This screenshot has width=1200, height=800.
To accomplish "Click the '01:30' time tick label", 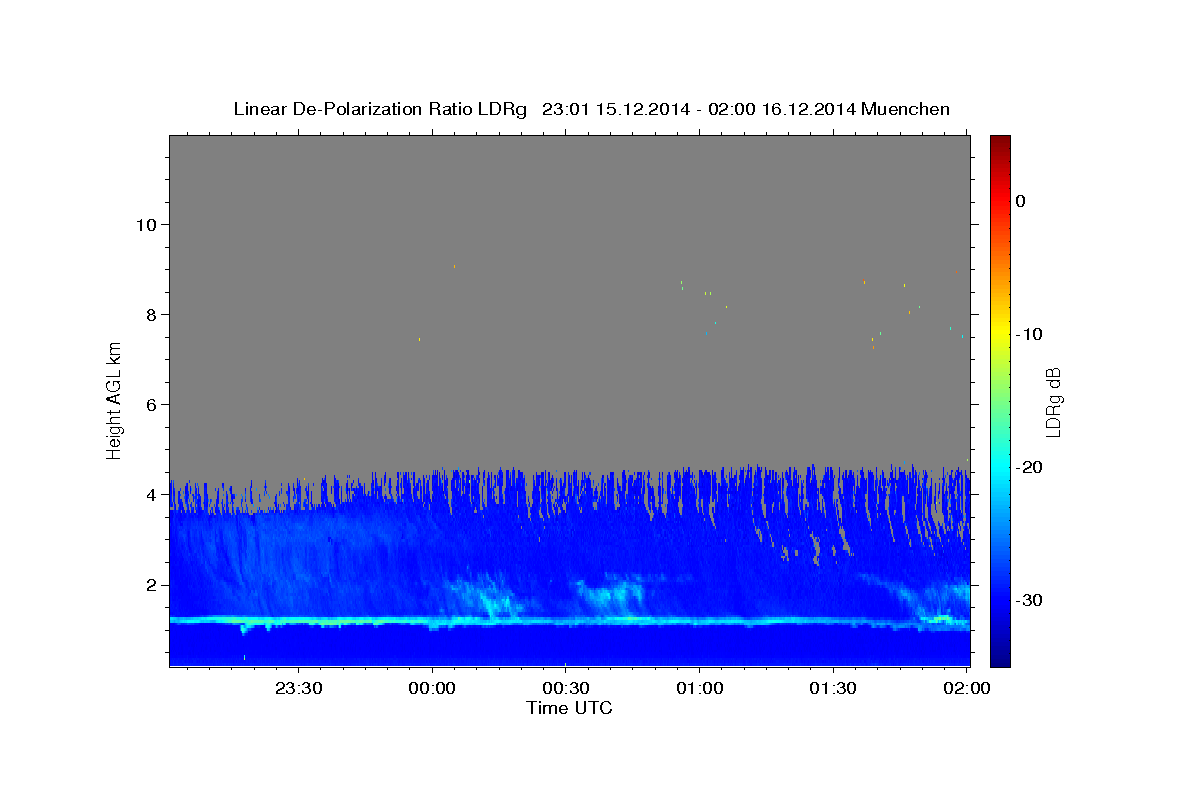I will coord(832,688).
